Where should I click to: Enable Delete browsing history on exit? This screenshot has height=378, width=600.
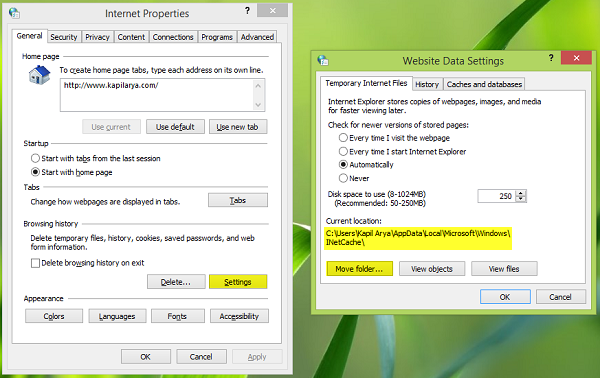coord(35,263)
